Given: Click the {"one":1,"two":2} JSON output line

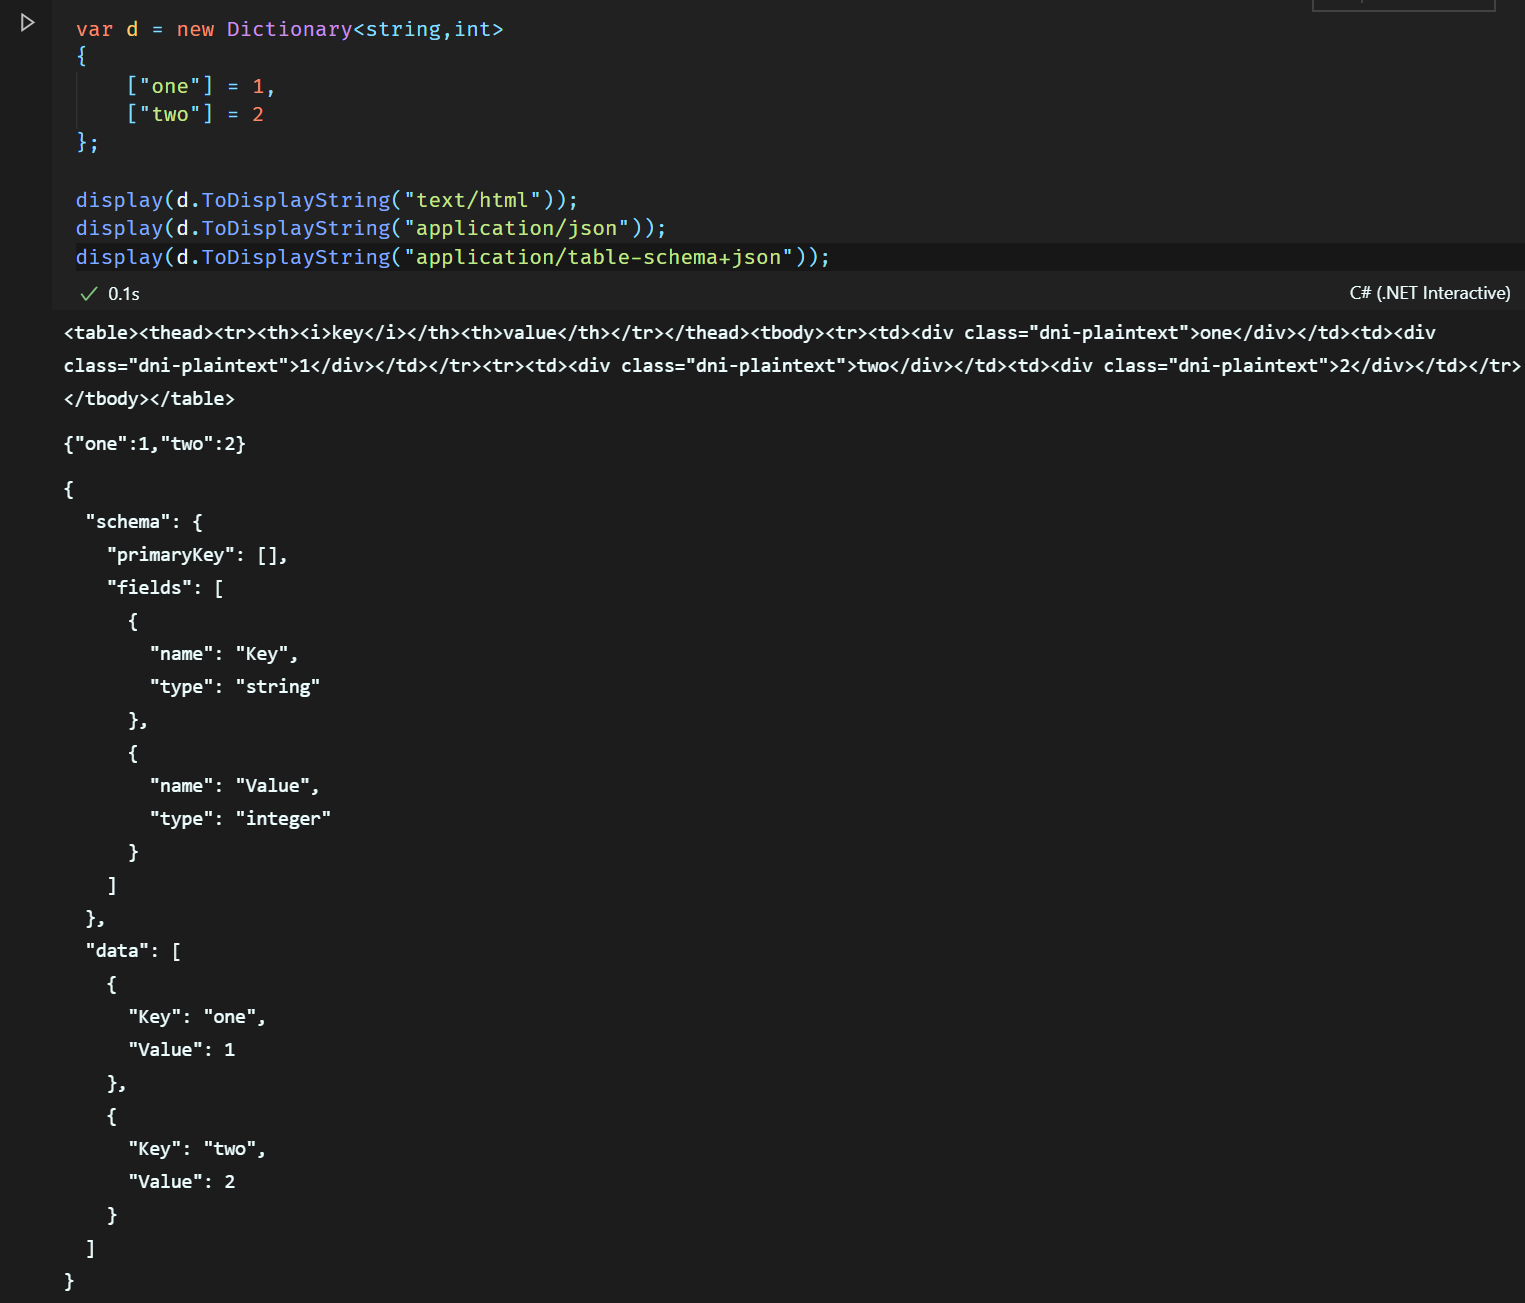Looking at the screenshot, I should tap(155, 443).
